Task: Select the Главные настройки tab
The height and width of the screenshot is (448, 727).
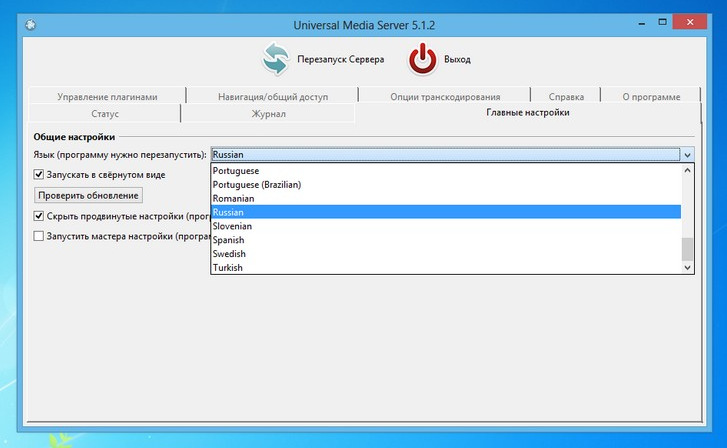Action: (x=528, y=113)
